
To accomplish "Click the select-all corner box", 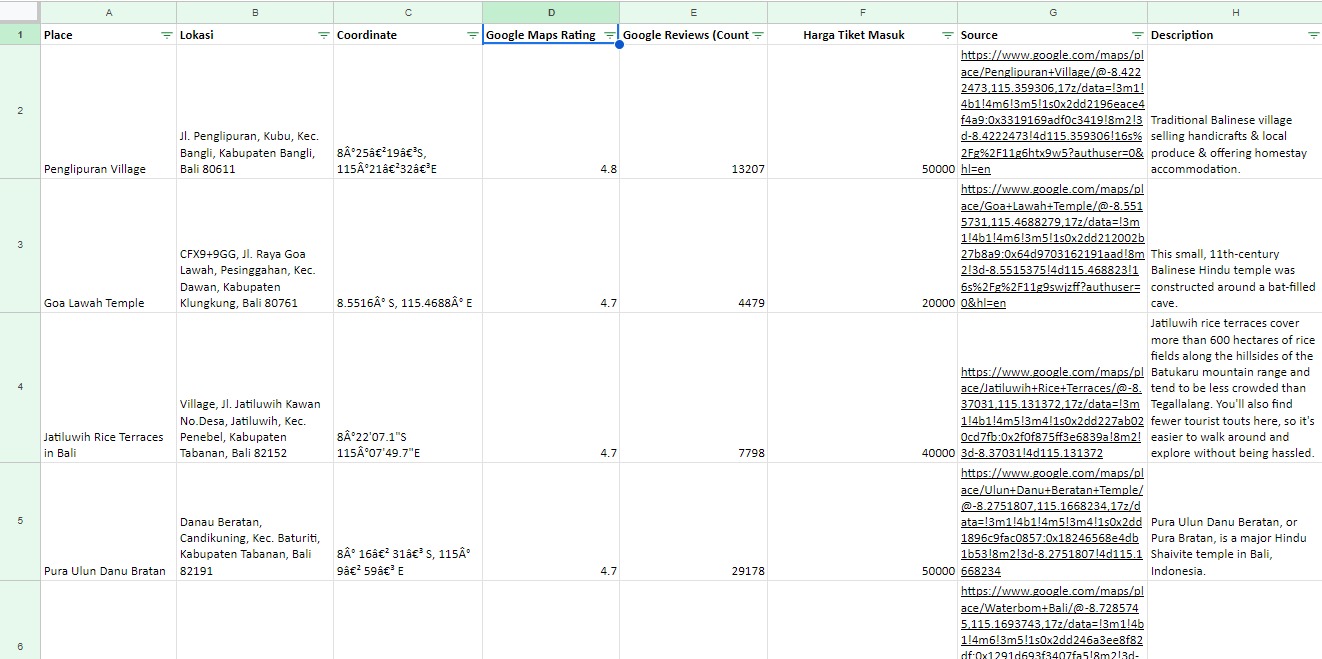I will (20, 12).
